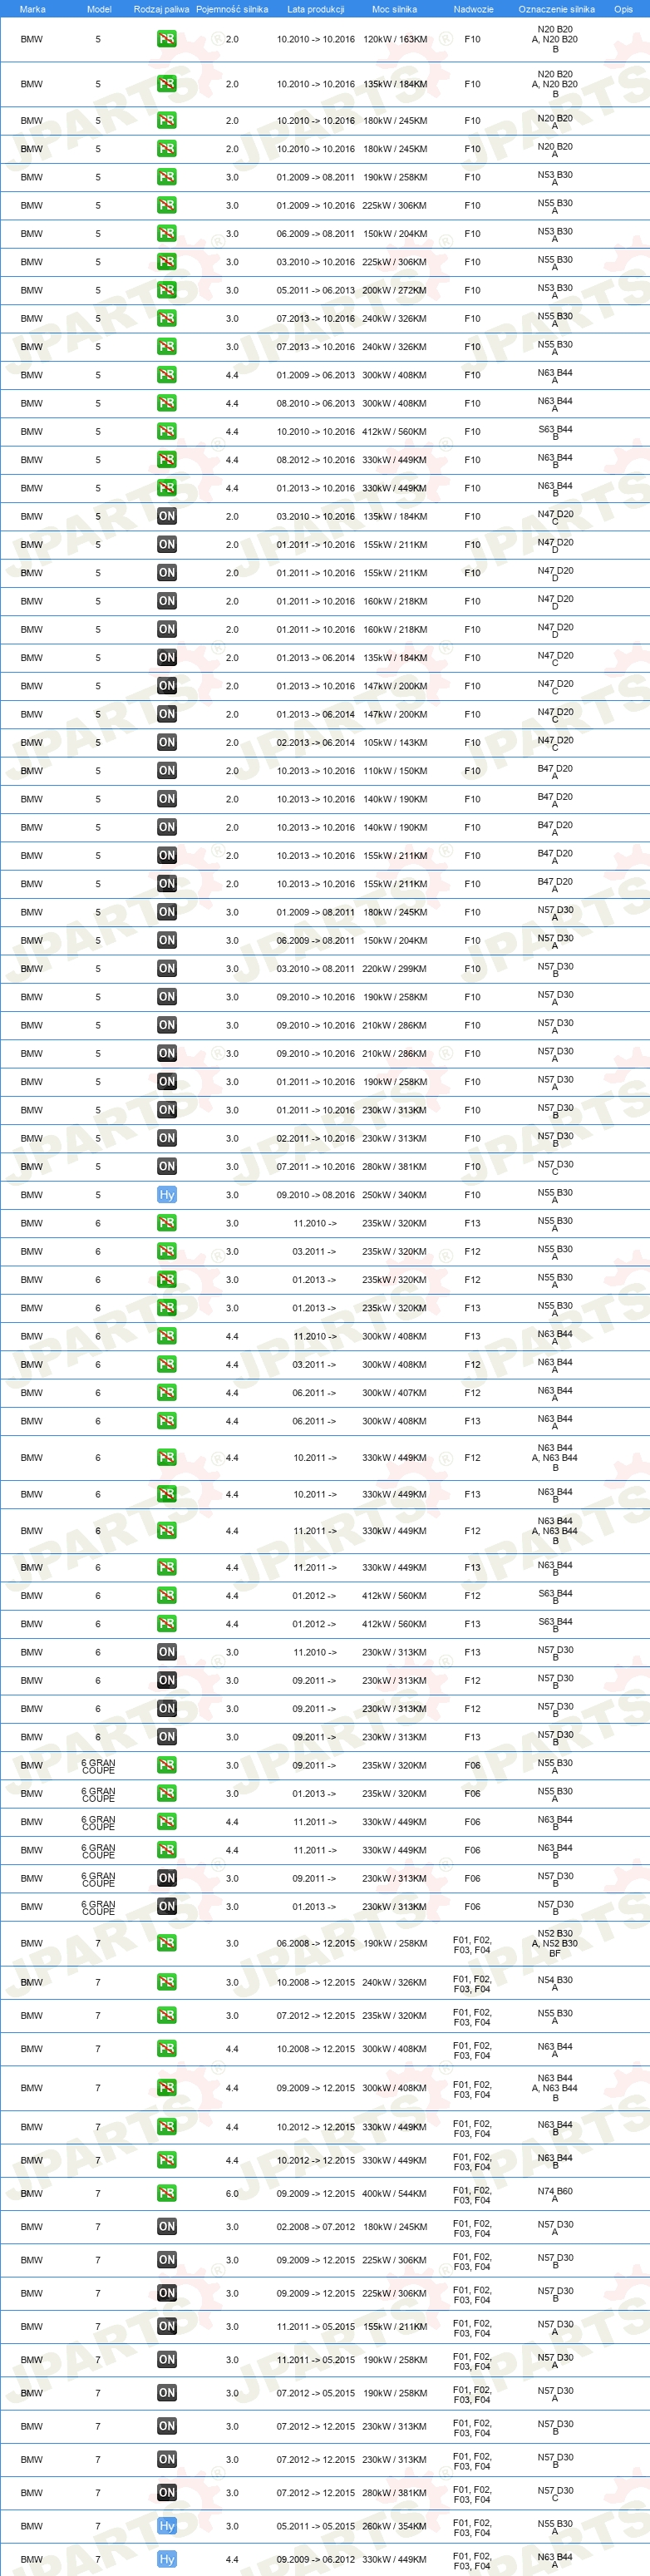Image resolution: width=650 pixels, height=2576 pixels.
Task: Click diesel ON icon in 220kW / 299KM row
Action: [x=166, y=968]
